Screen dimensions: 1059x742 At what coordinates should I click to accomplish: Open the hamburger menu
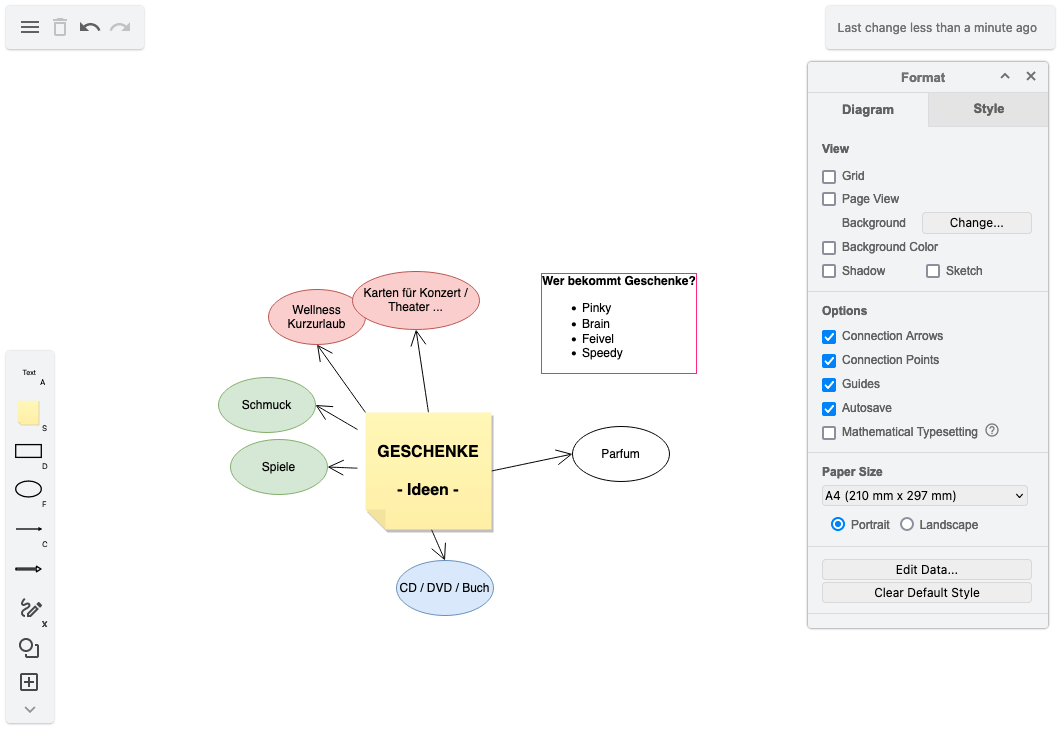[x=30, y=27]
